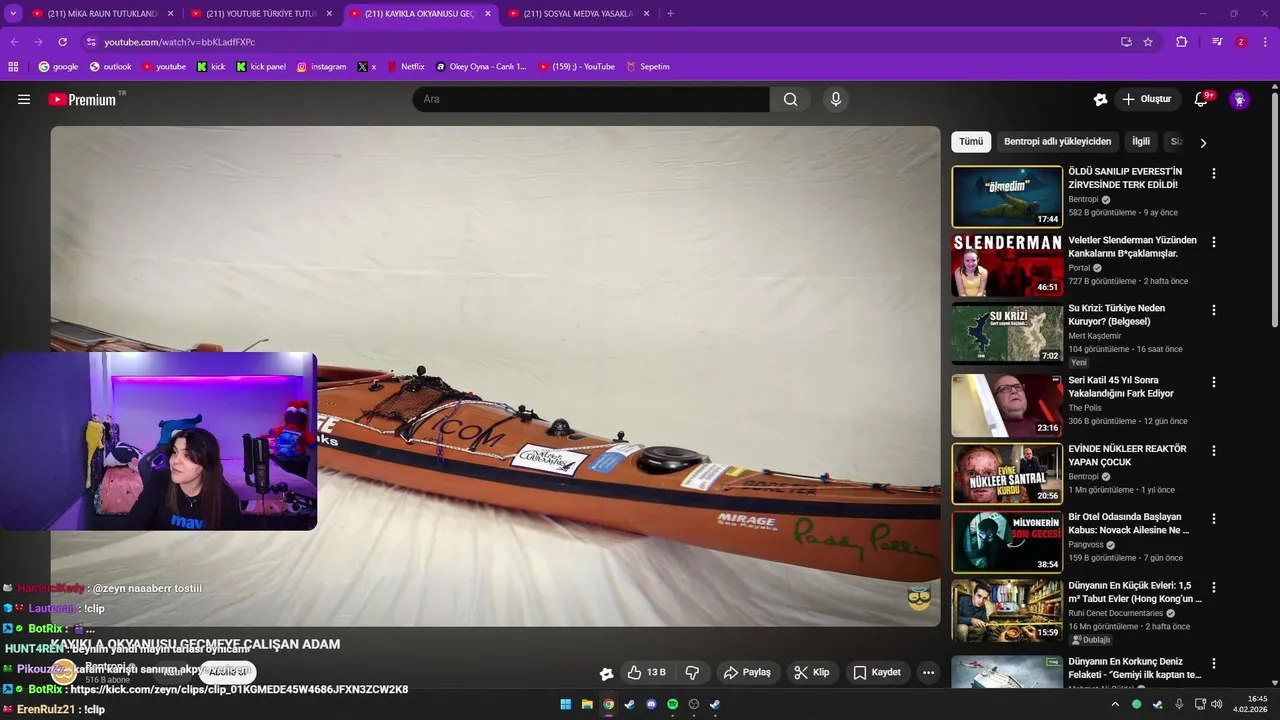Screen dimensions: 1280x720
Task: Expand Chrome tab search dropdown
Action: click(x=13, y=13)
